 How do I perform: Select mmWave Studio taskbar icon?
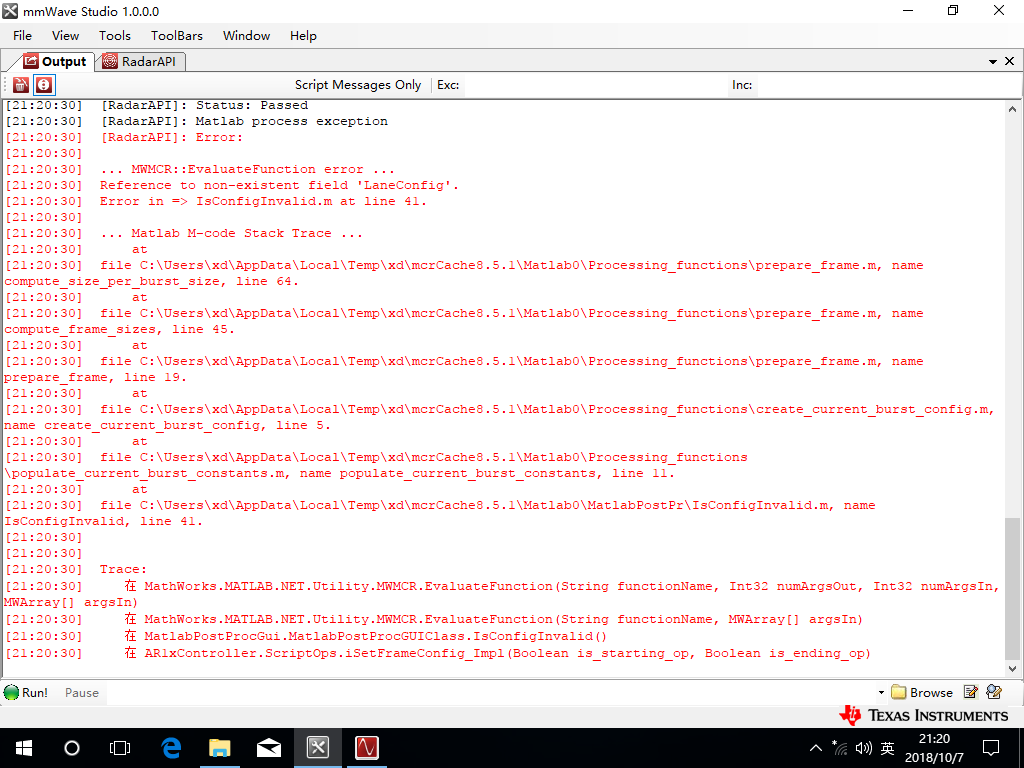(317, 748)
